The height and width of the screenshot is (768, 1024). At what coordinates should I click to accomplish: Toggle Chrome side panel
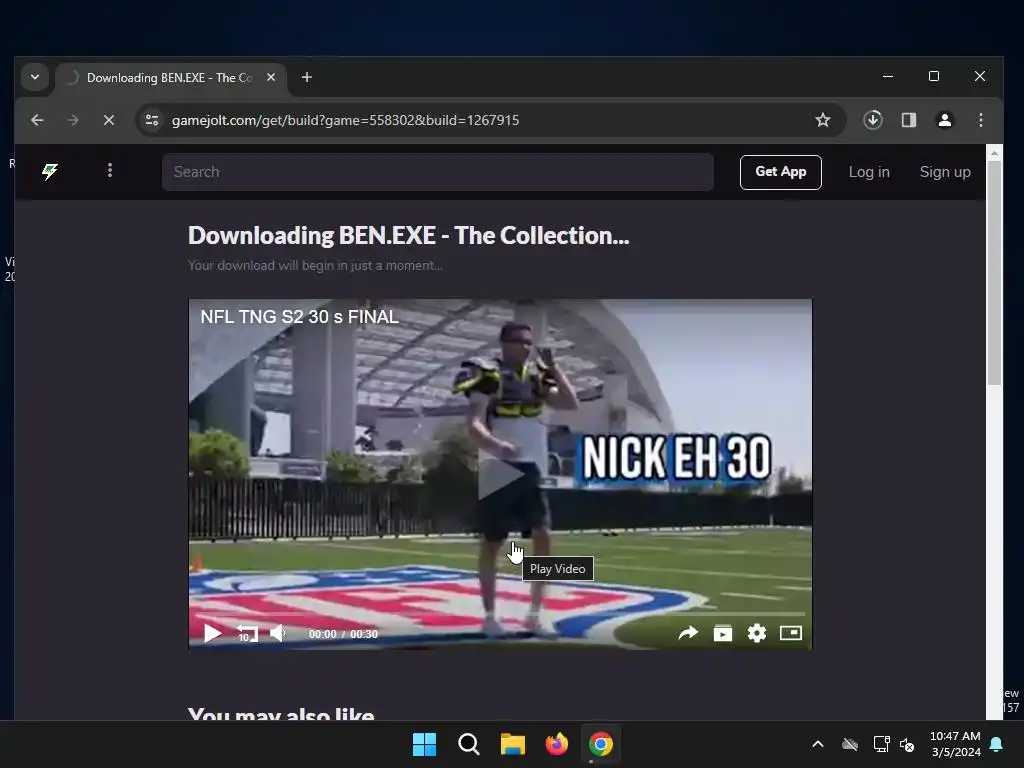tap(908, 120)
